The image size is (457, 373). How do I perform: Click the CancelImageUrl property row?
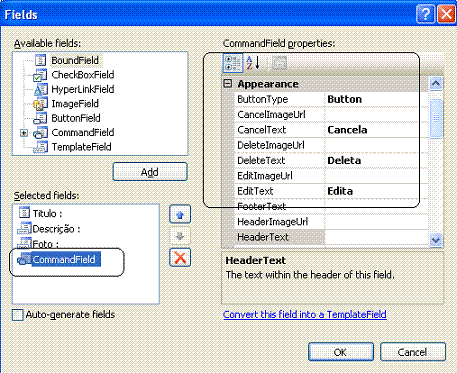tap(332, 115)
